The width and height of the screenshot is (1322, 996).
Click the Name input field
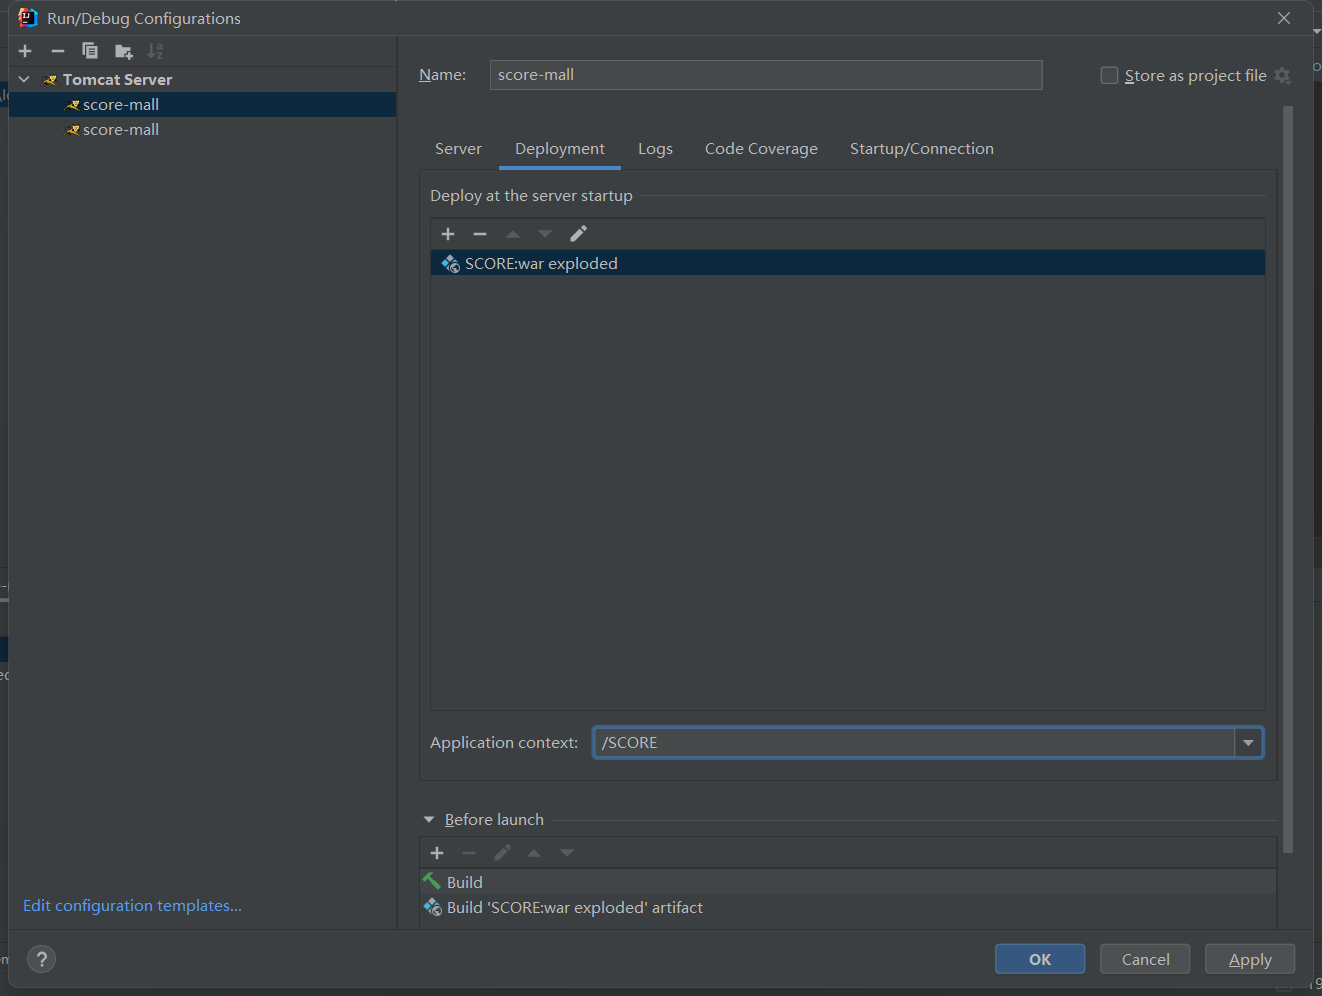(x=765, y=75)
